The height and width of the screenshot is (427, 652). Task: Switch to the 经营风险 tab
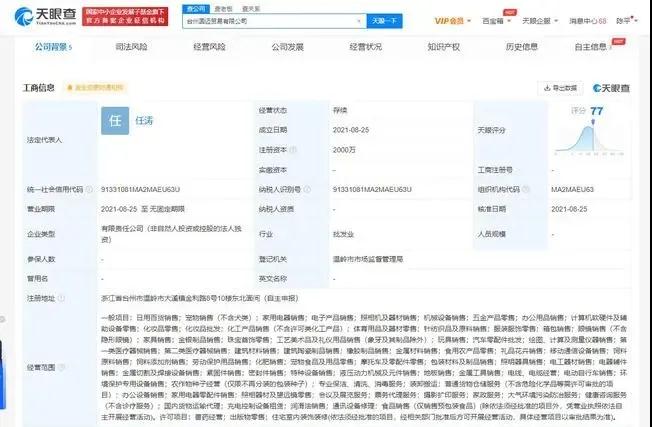209,47
